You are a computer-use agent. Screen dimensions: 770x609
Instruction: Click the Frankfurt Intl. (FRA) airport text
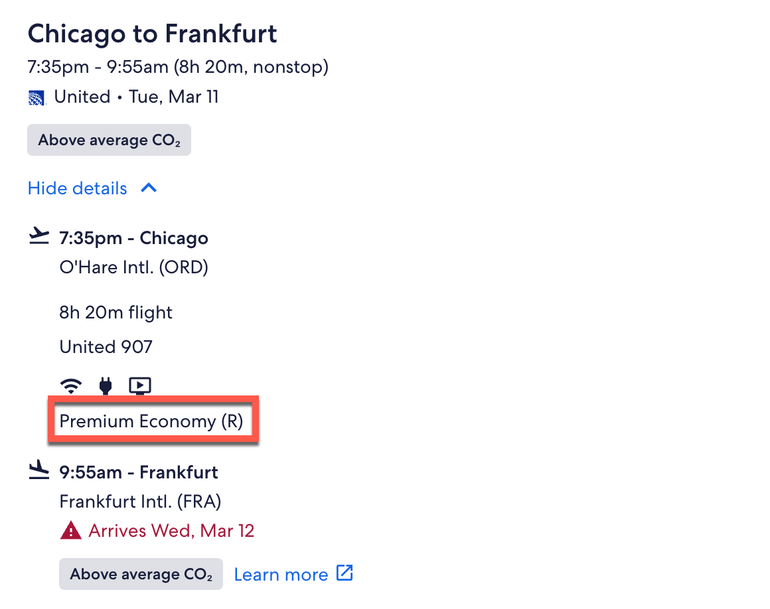[140, 501]
